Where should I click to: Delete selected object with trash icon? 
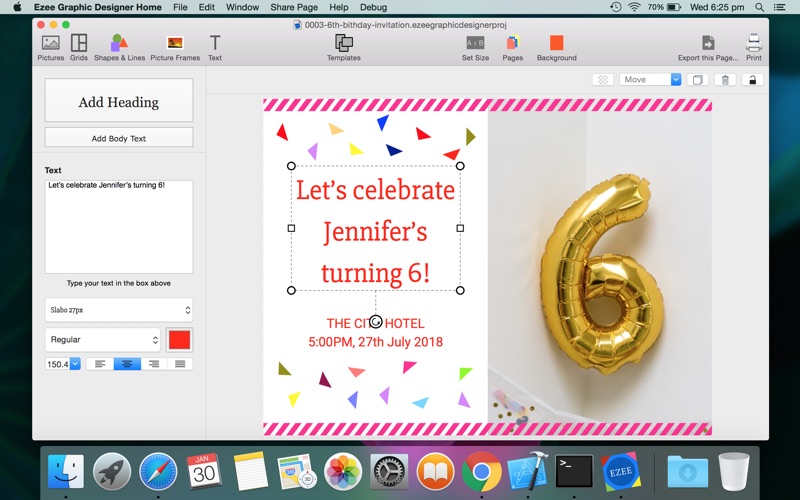tap(725, 80)
